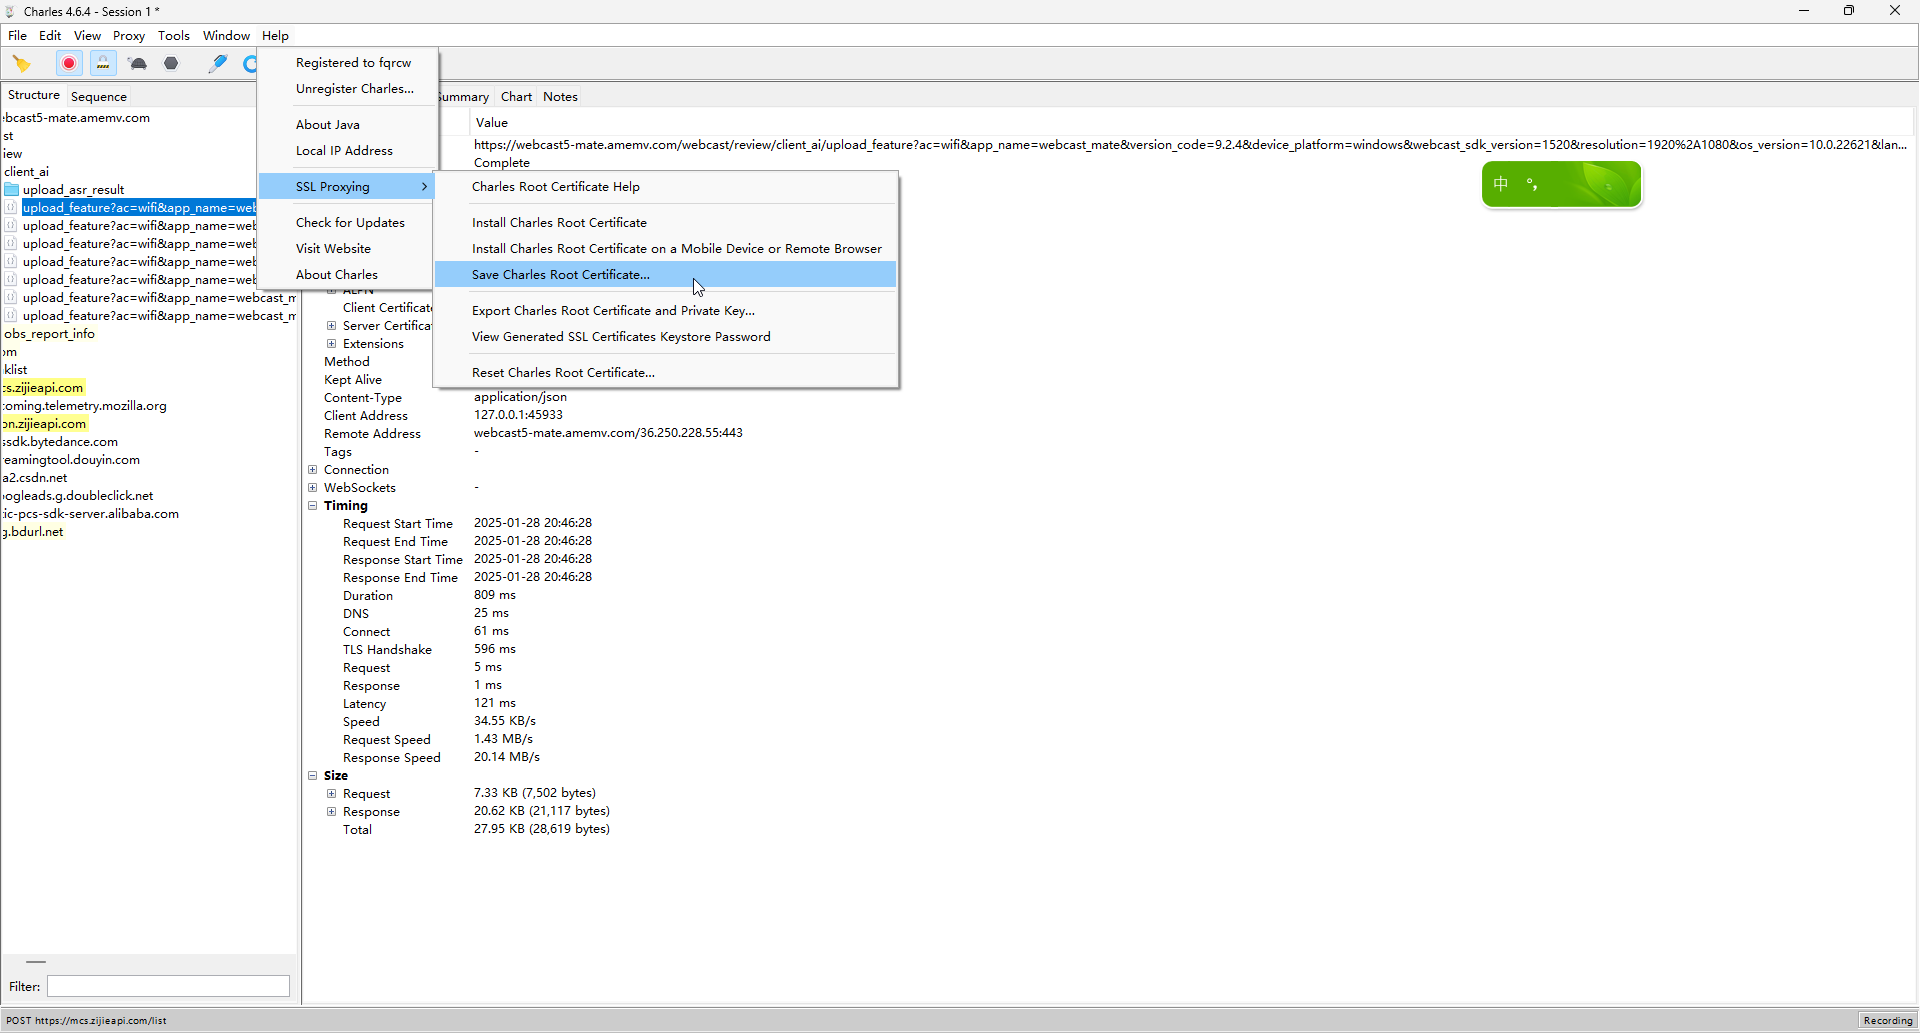This screenshot has width=1920, height=1033.
Task: Click the Recording status button
Action: pyautogui.click(x=1887, y=1021)
